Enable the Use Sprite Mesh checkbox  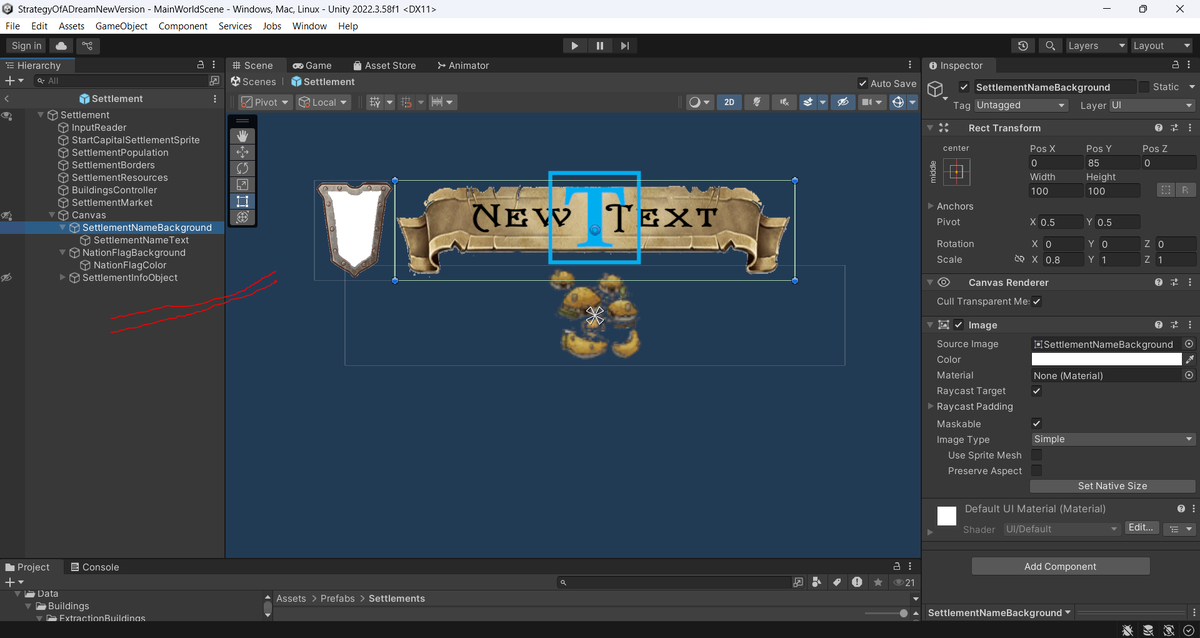(1036, 455)
